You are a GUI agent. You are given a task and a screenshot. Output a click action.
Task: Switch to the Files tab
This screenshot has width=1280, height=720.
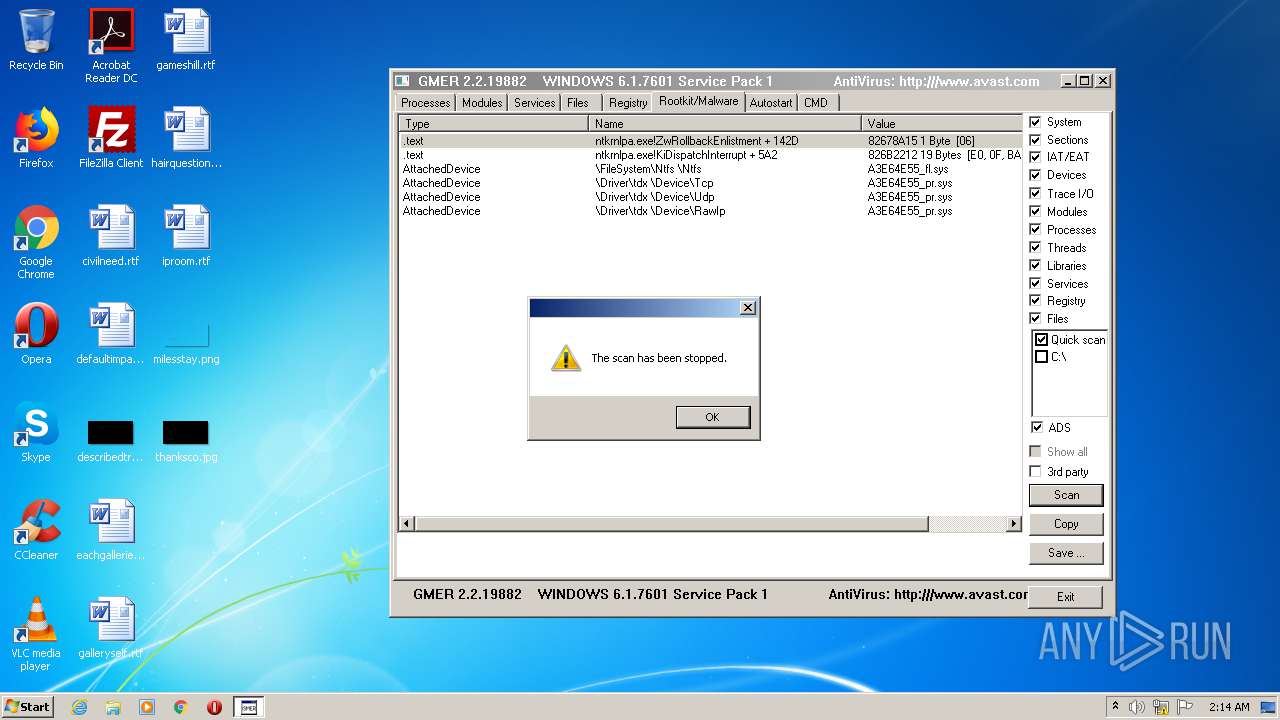[578, 103]
